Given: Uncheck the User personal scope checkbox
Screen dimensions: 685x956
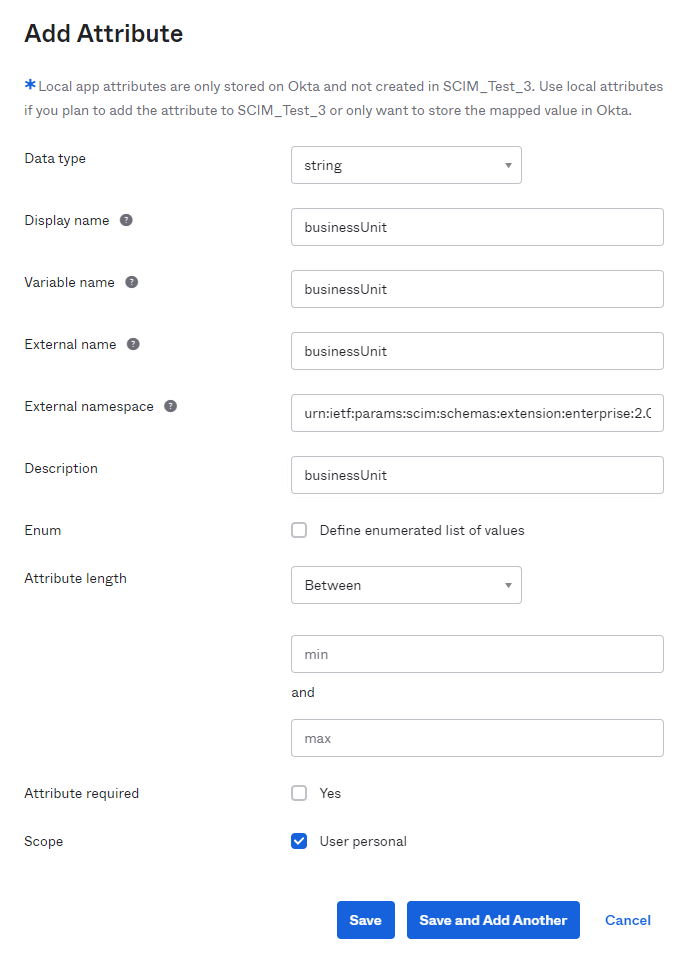Looking at the screenshot, I should [299, 841].
